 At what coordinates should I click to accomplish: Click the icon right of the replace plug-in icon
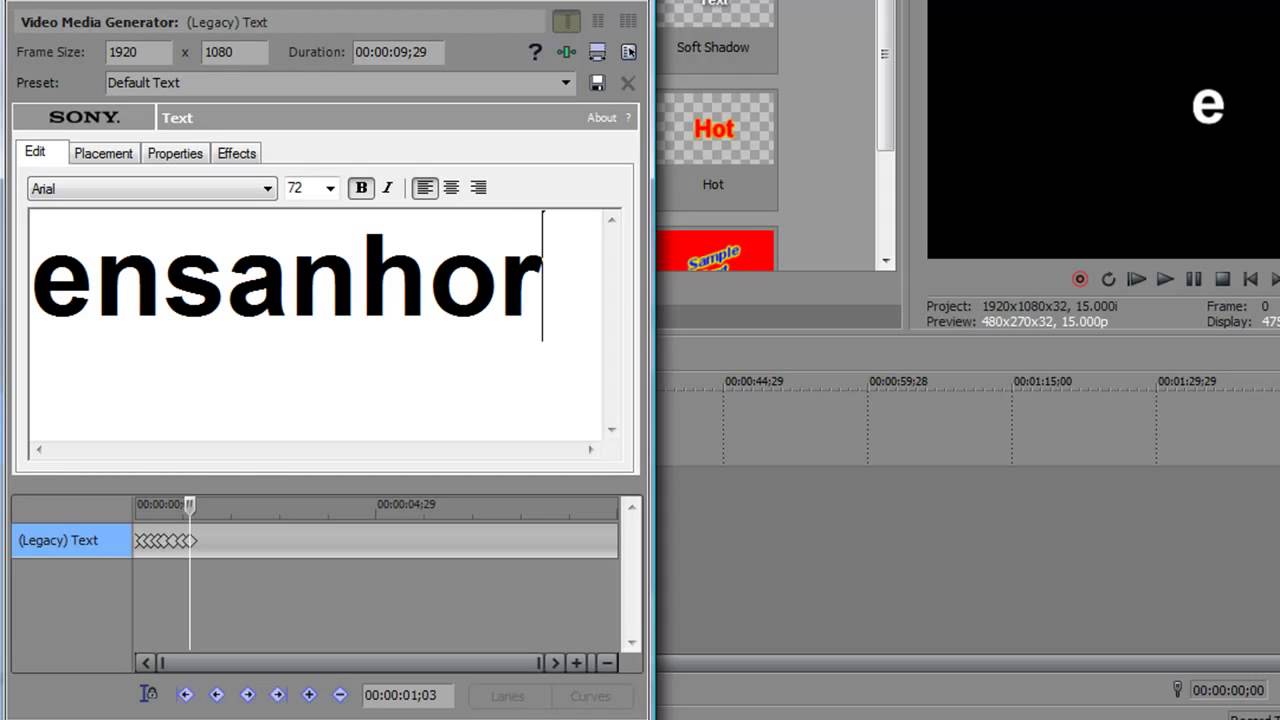pos(629,52)
